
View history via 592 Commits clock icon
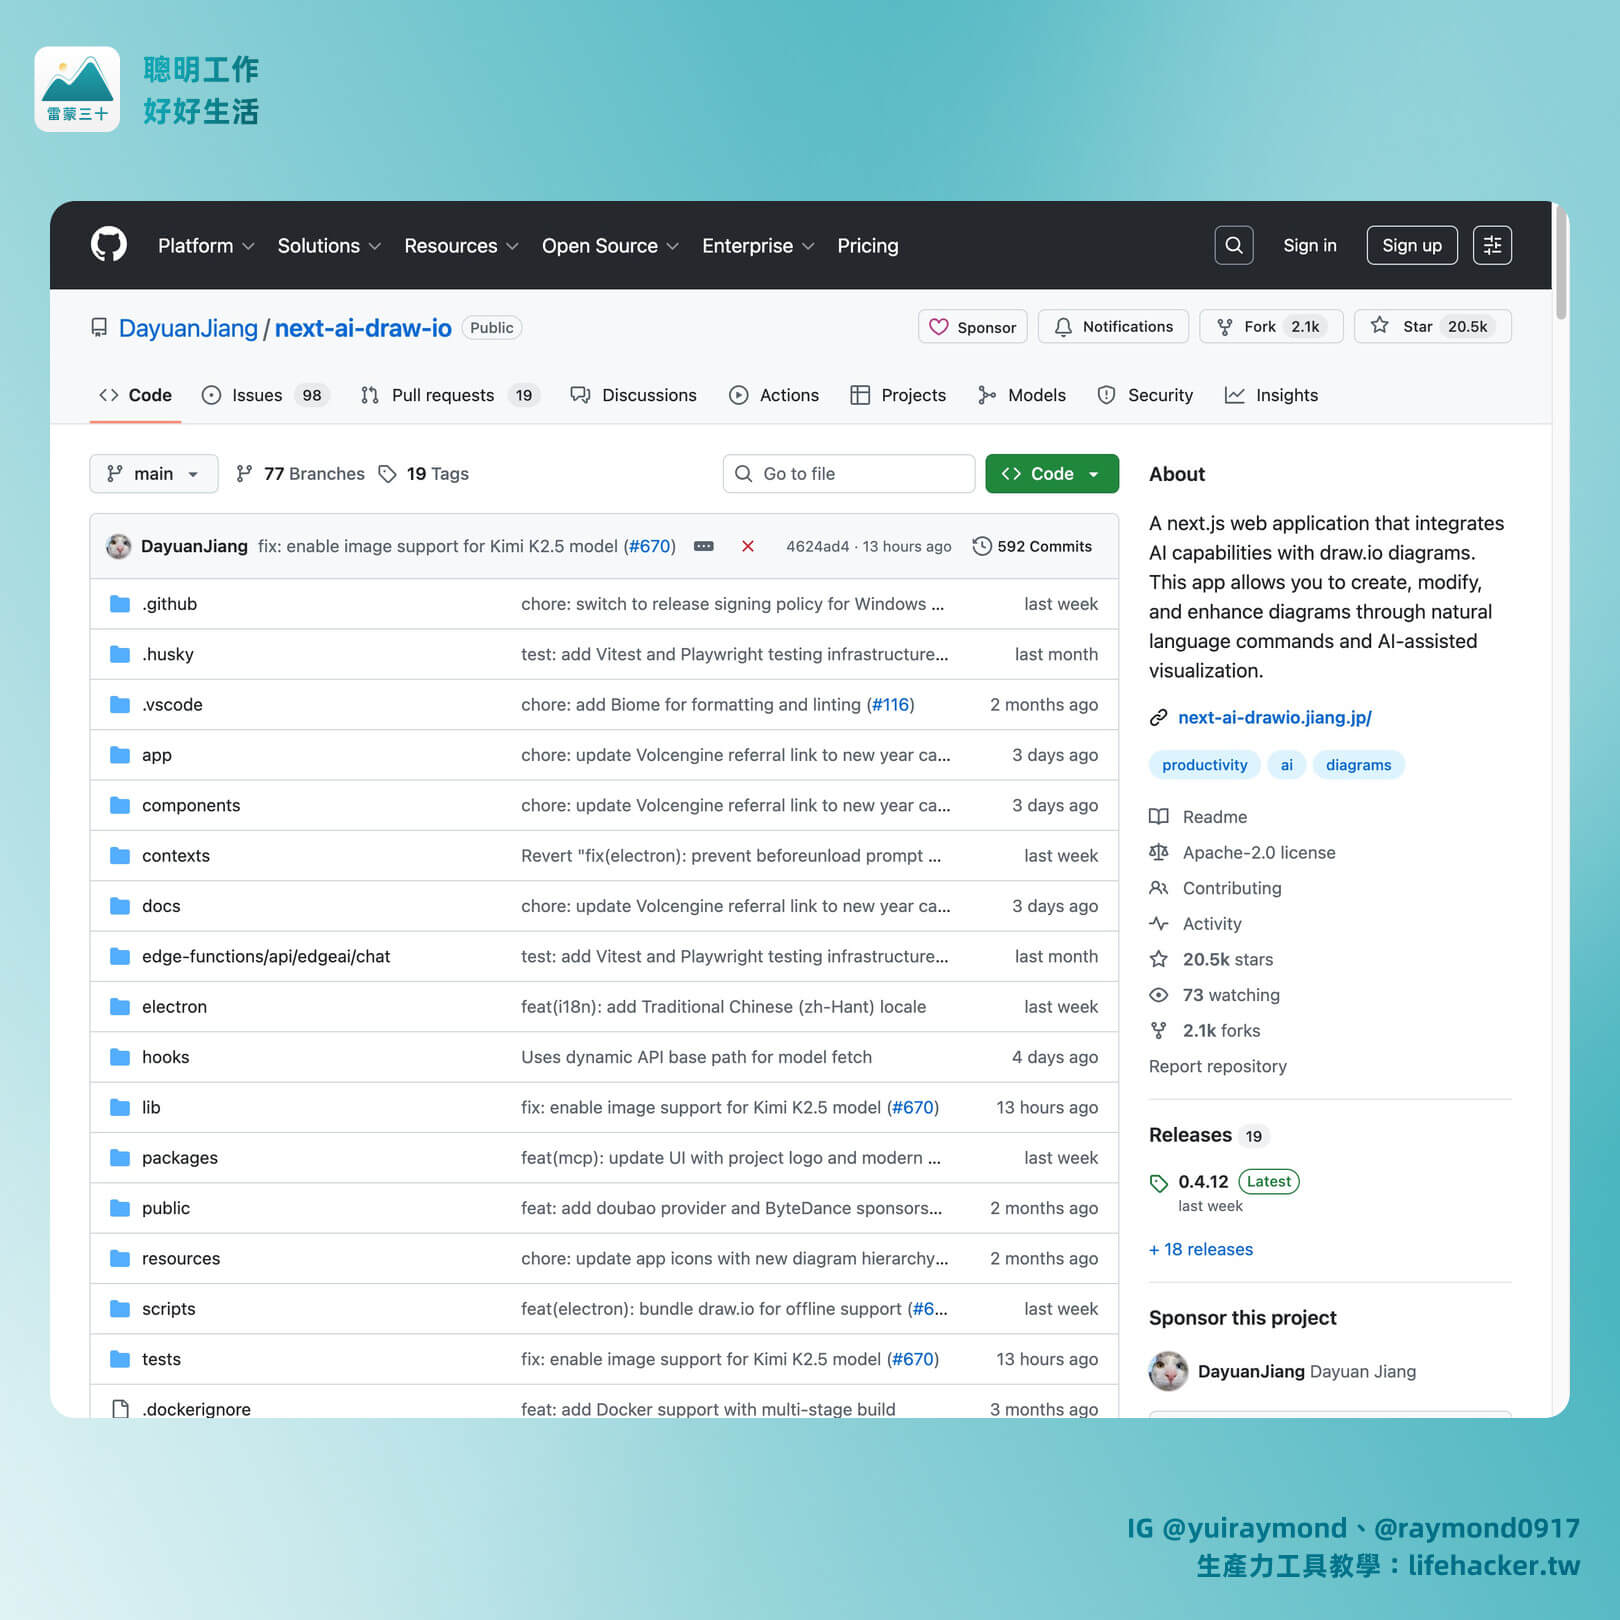[981, 546]
